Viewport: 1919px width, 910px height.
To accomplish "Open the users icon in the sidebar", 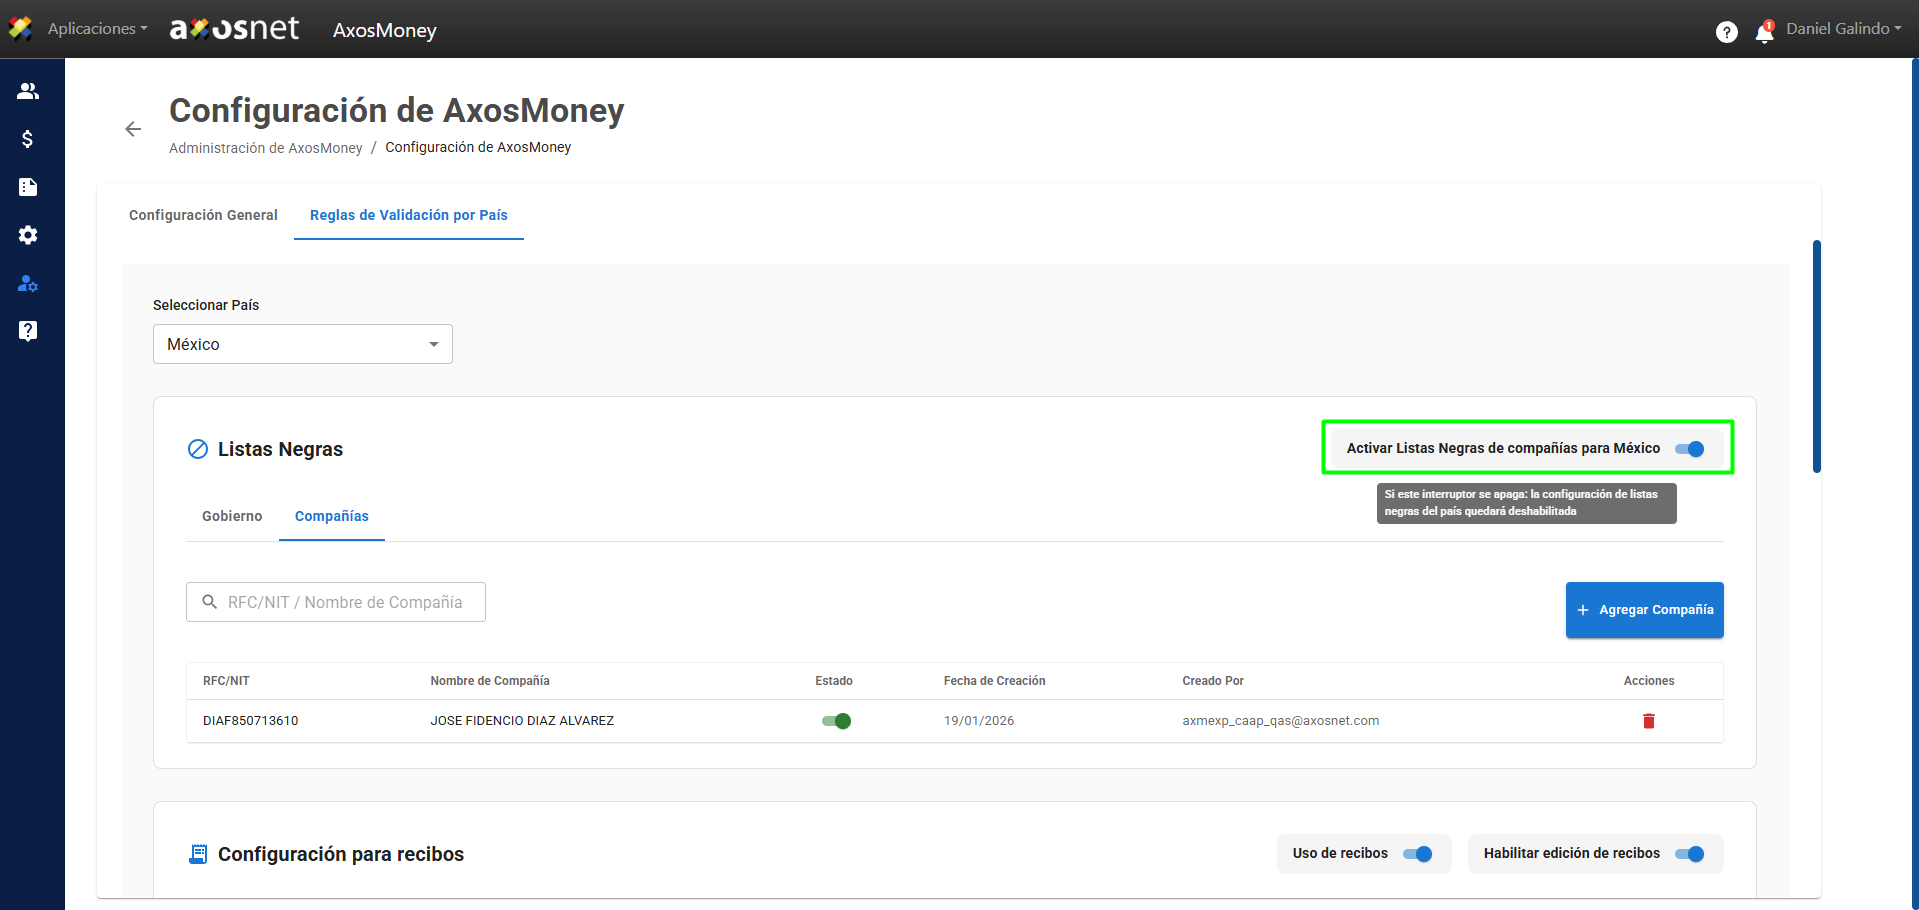I will tap(28, 91).
